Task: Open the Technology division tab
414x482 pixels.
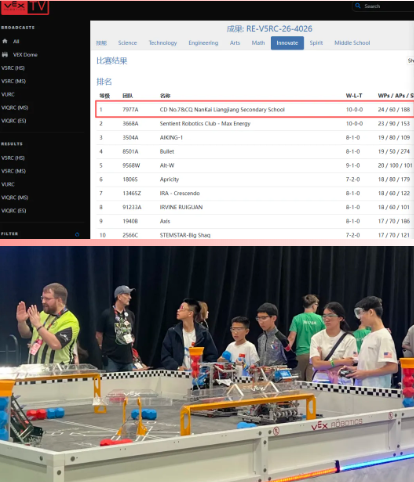Action: (x=163, y=43)
